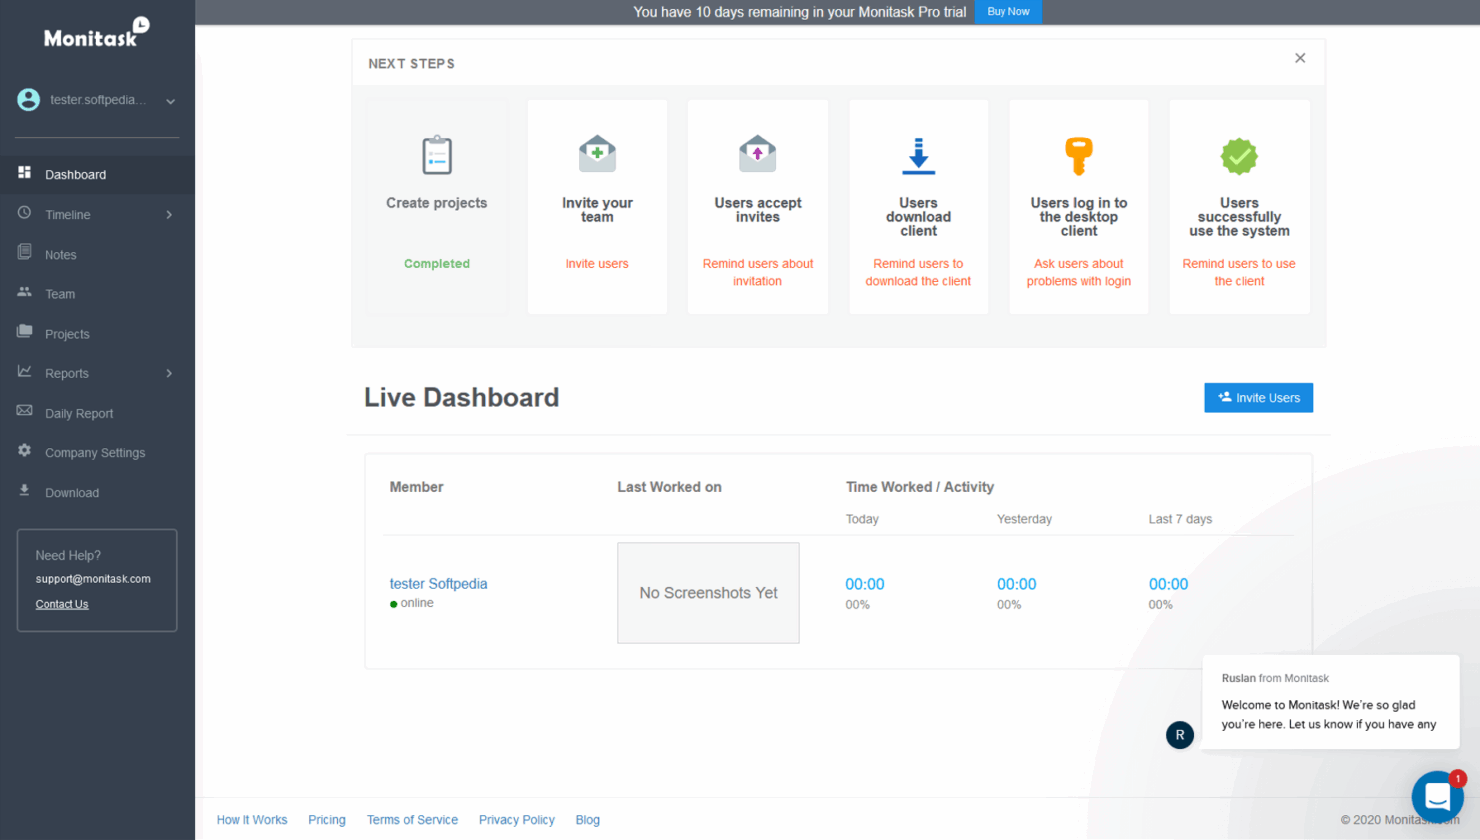Click the Member column header

tap(416, 487)
